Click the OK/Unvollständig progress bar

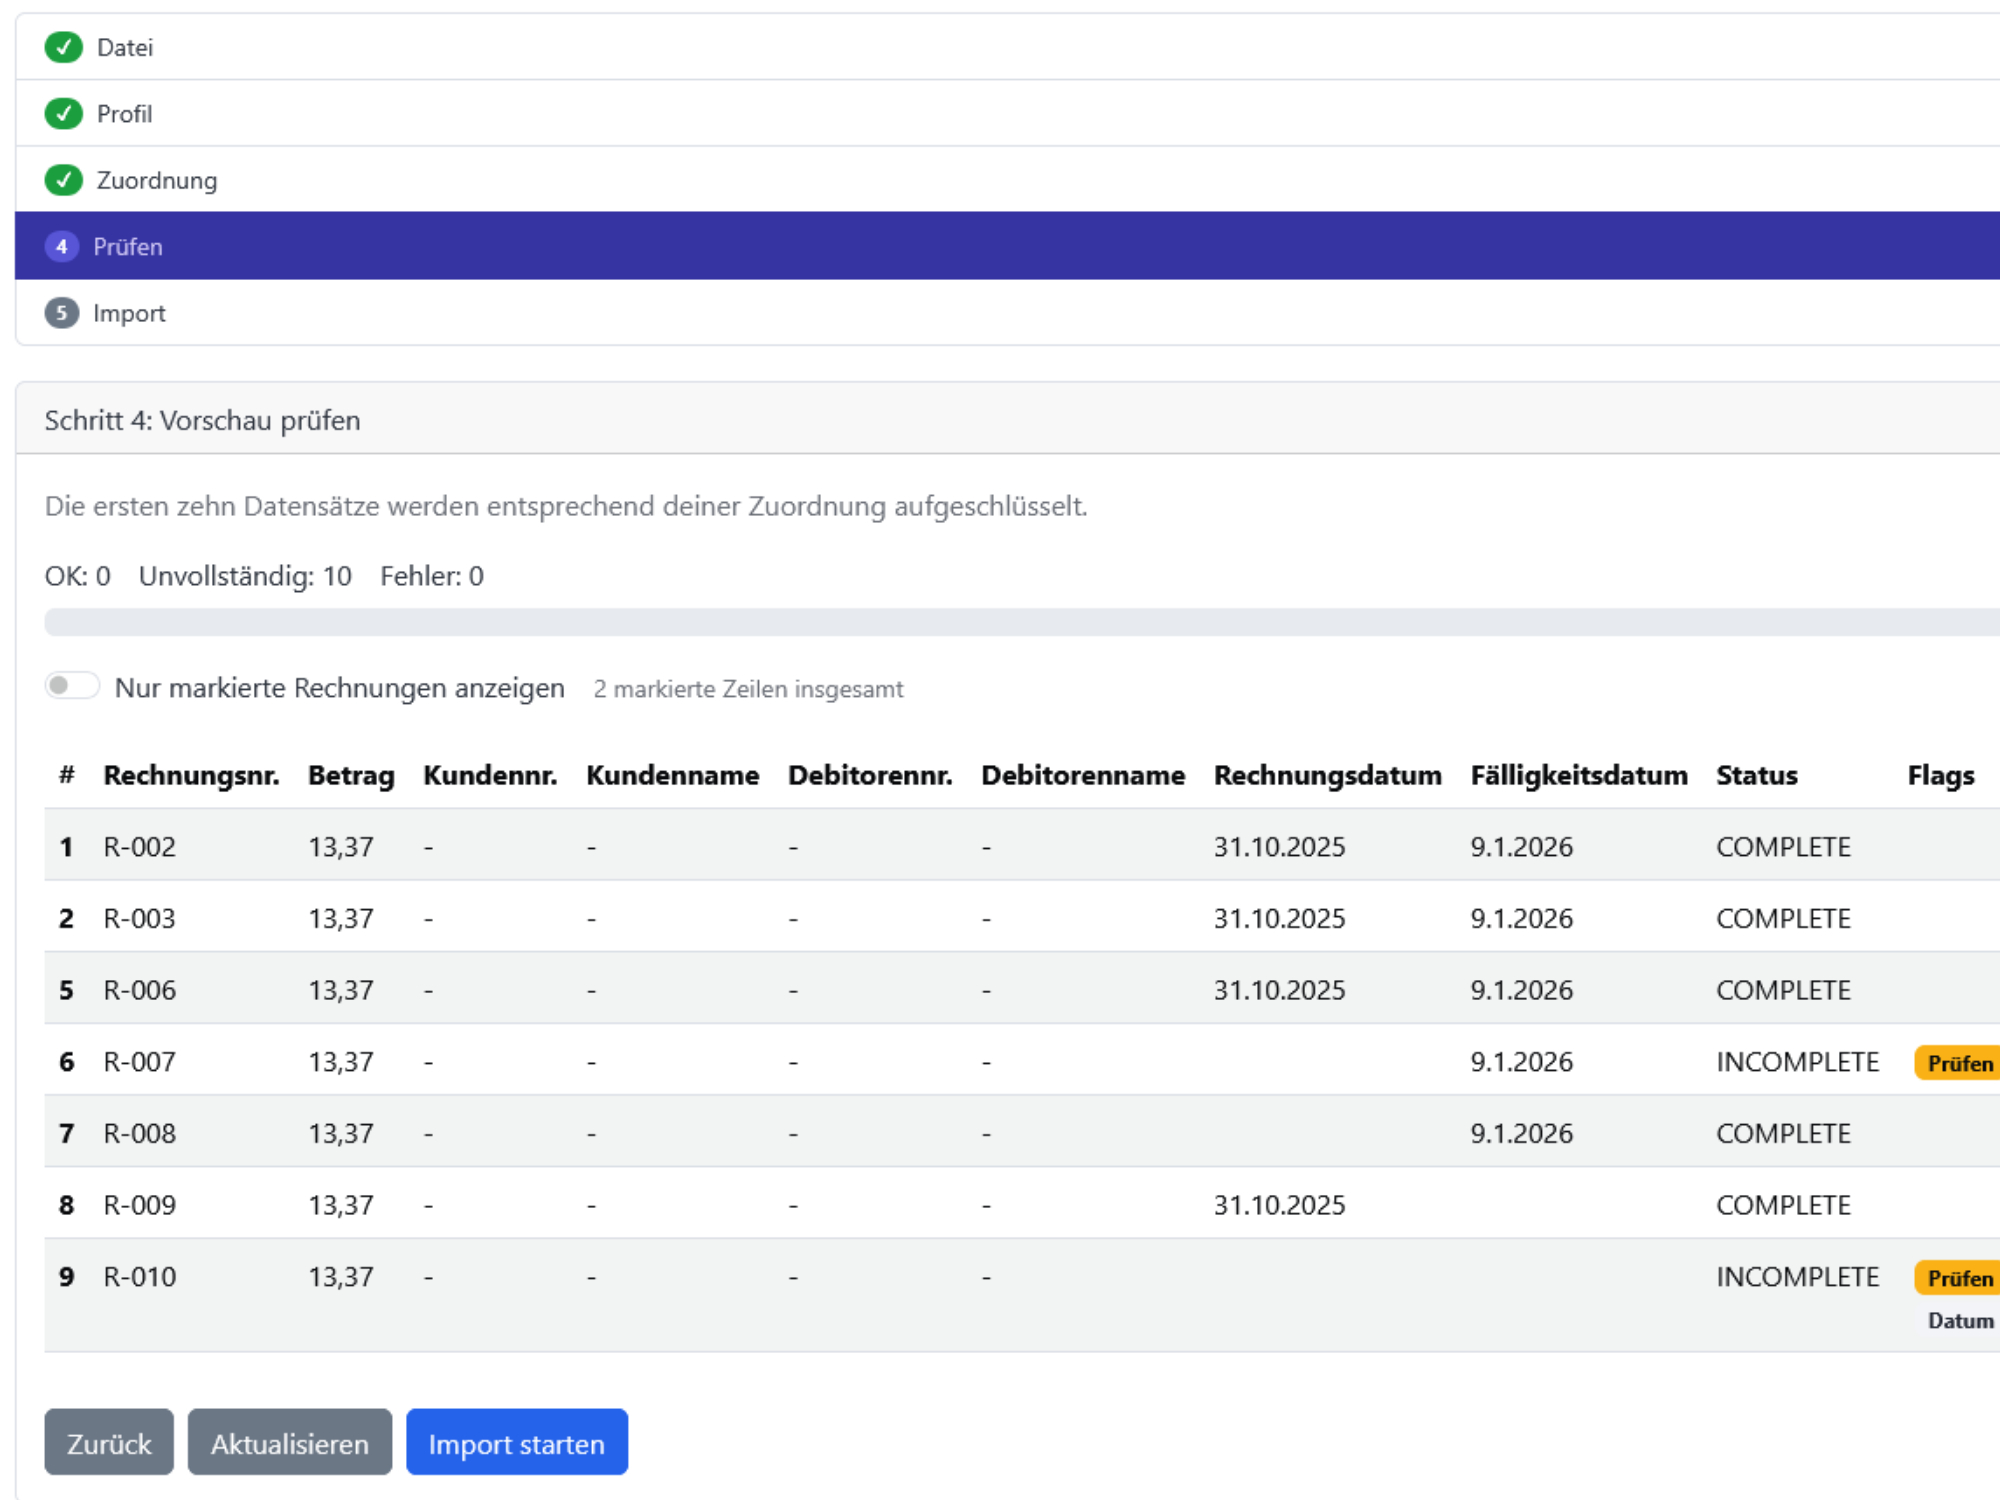(1022, 622)
